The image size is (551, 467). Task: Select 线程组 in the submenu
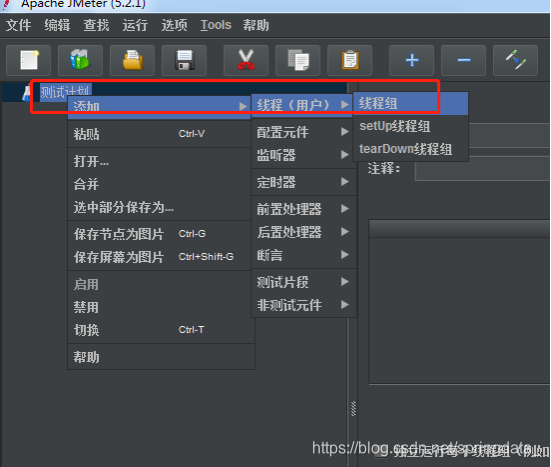(410, 103)
